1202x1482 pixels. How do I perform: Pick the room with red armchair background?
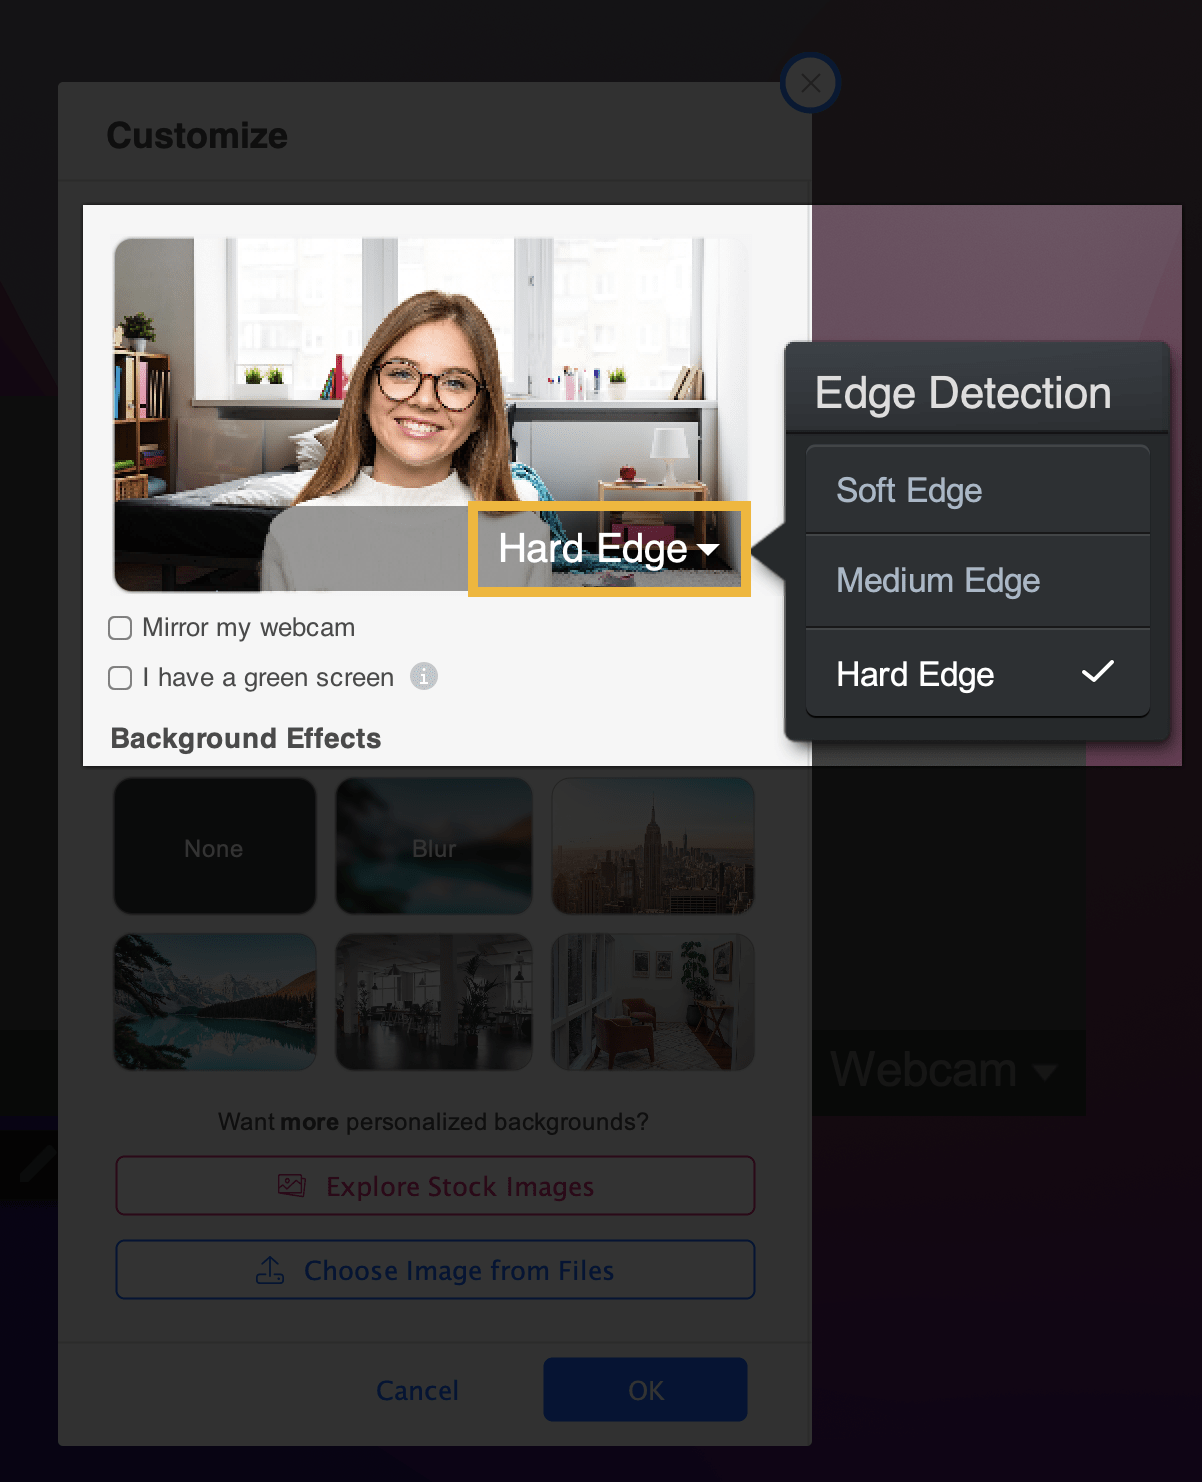[653, 1002]
